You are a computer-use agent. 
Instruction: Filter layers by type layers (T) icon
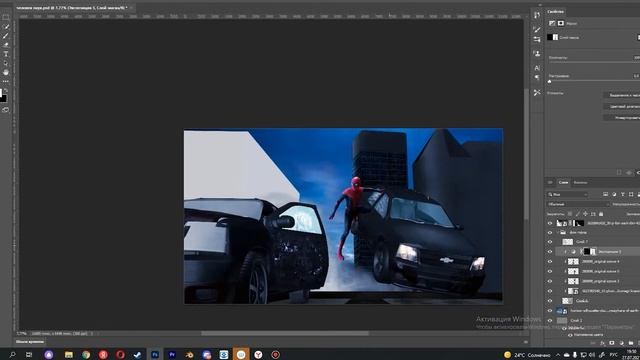coord(622,194)
